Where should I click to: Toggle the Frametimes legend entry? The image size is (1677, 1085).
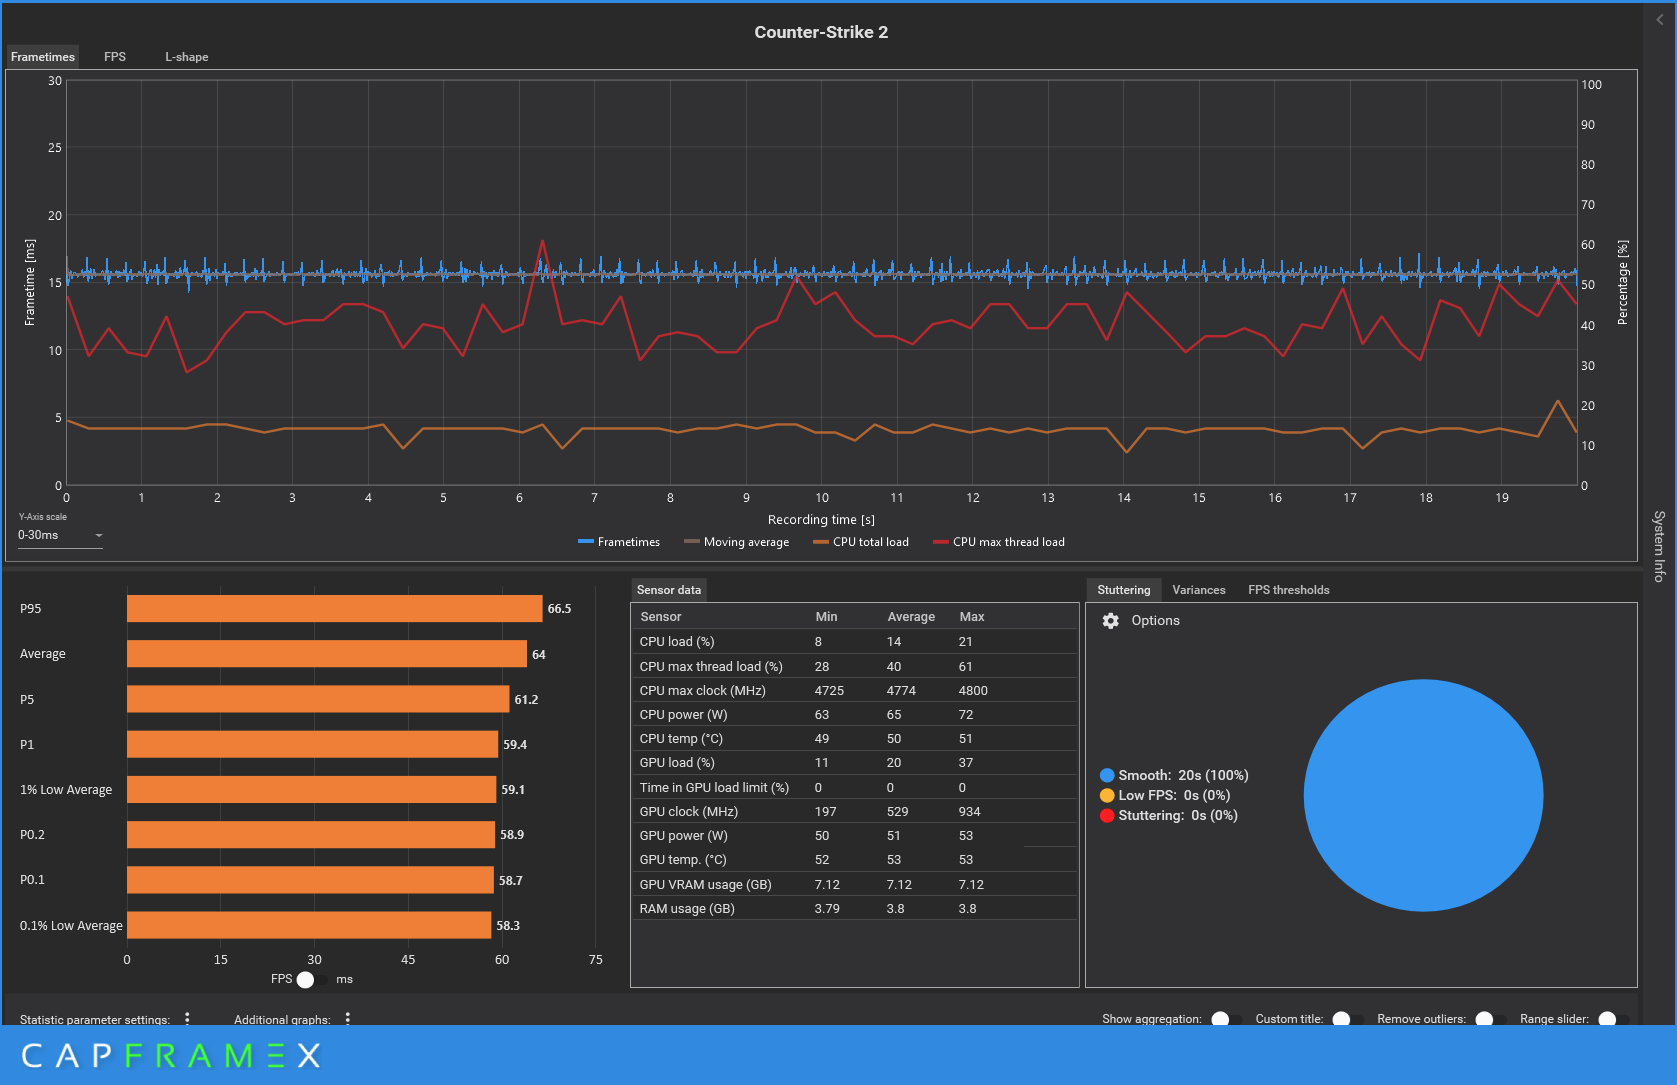(x=619, y=542)
